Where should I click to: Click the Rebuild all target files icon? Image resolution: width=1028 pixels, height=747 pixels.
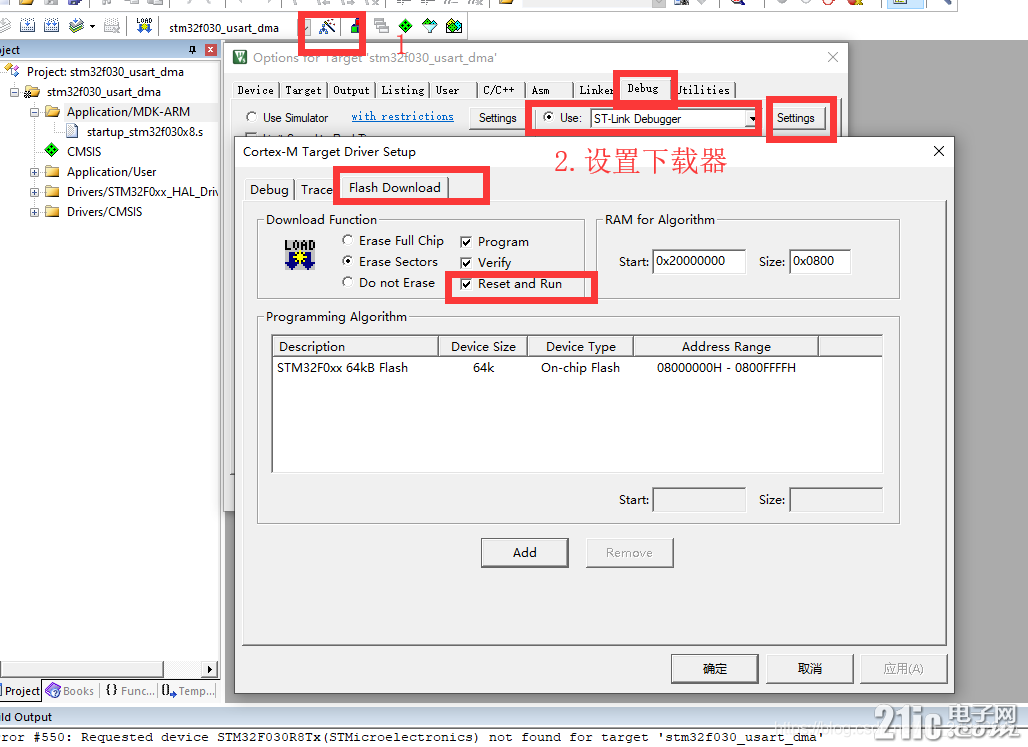pos(52,26)
